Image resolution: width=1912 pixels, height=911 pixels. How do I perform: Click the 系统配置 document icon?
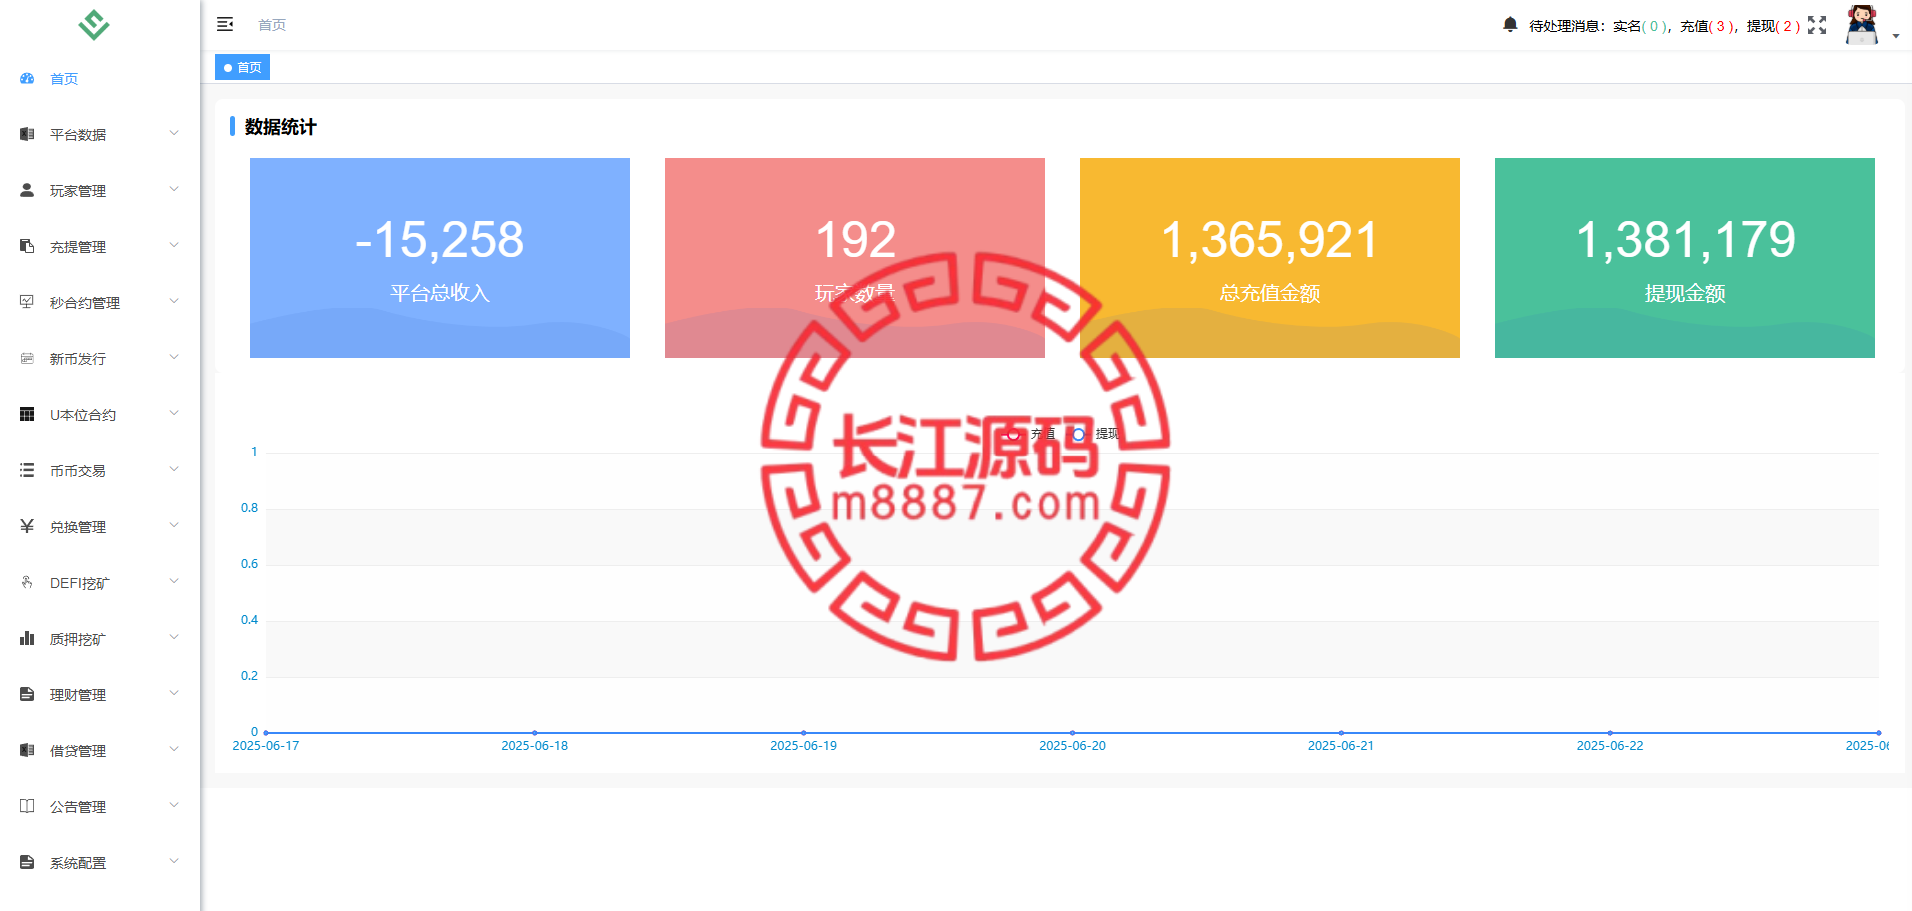point(27,862)
